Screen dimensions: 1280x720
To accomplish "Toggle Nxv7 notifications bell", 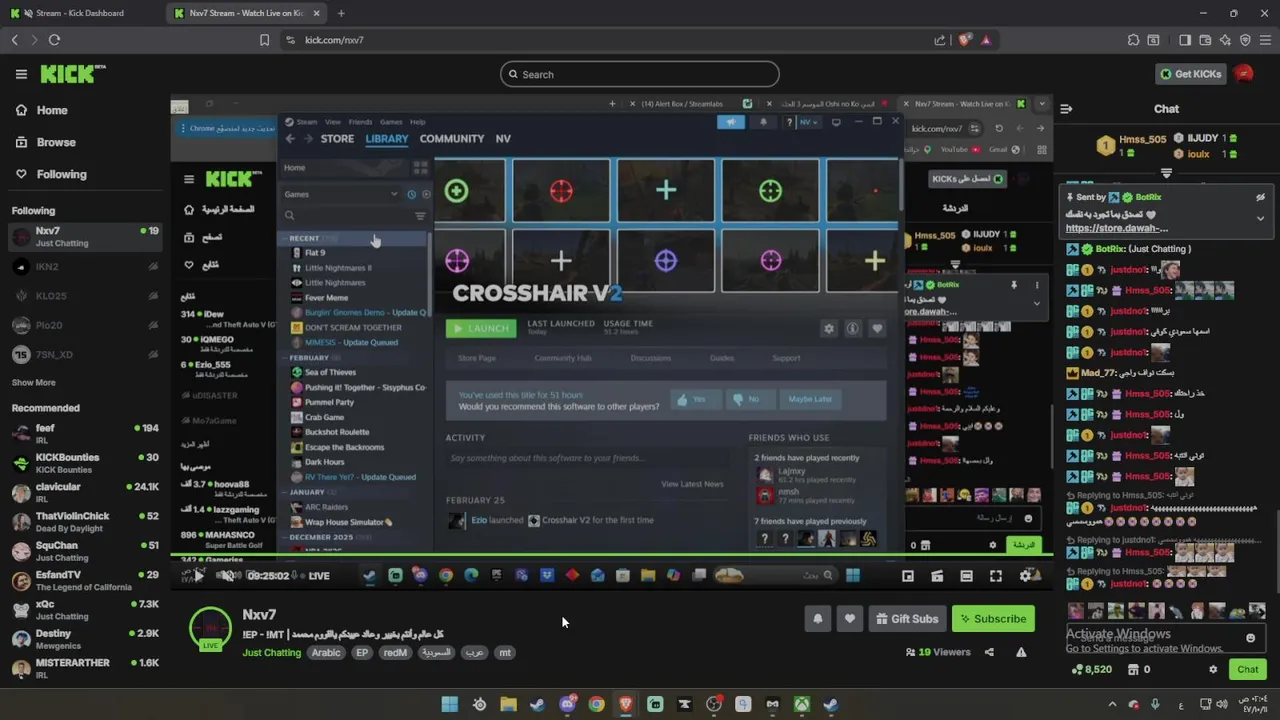I will coord(818,619).
